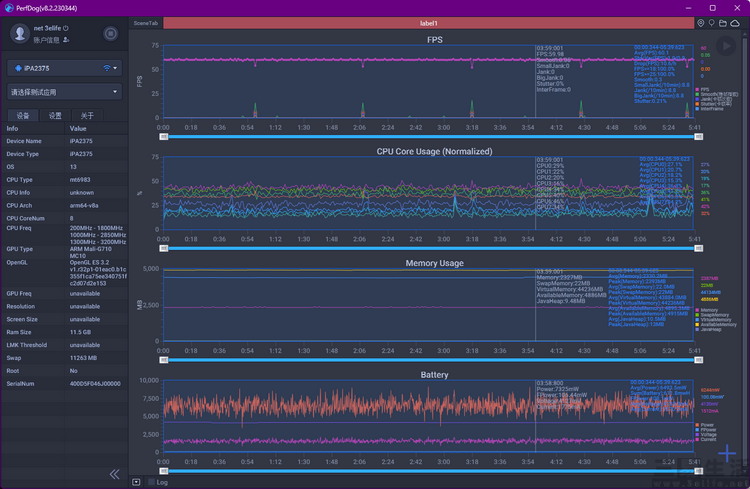Click the CPU Core Usage (Normalized) title
The height and width of the screenshot is (489, 750).
click(x=434, y=151)
